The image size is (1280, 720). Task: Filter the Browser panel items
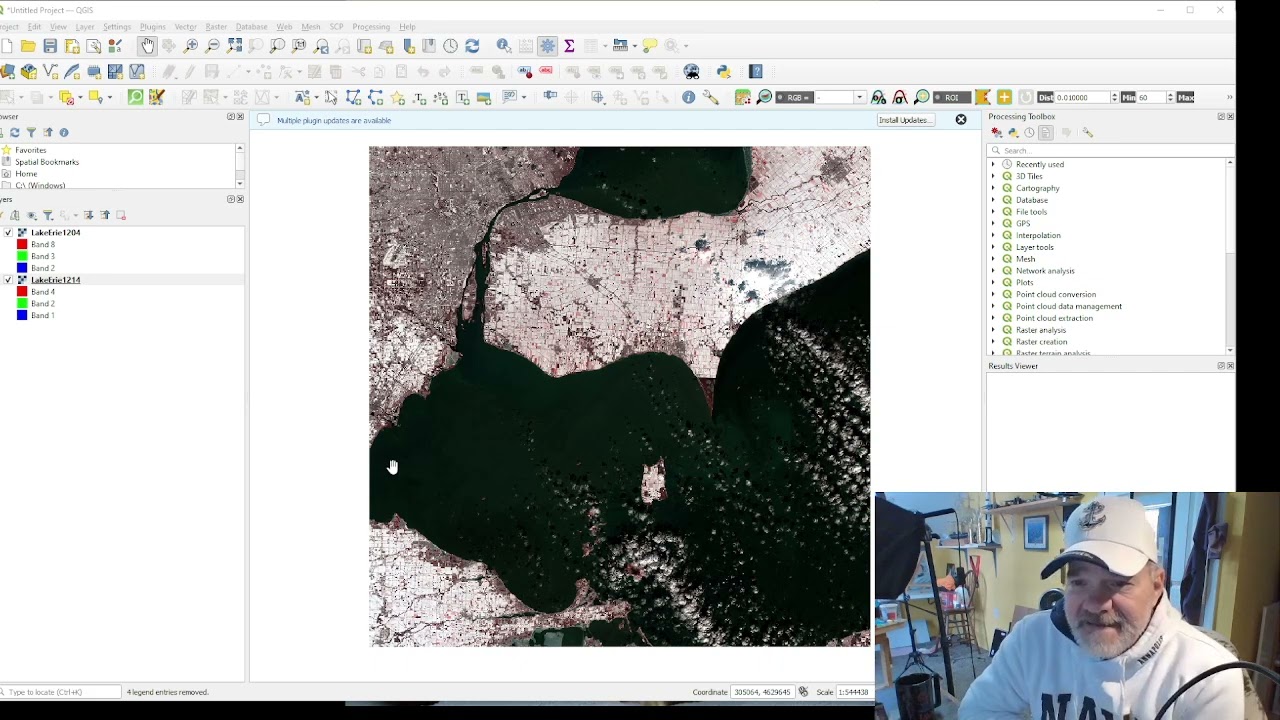tap(31, 132)
